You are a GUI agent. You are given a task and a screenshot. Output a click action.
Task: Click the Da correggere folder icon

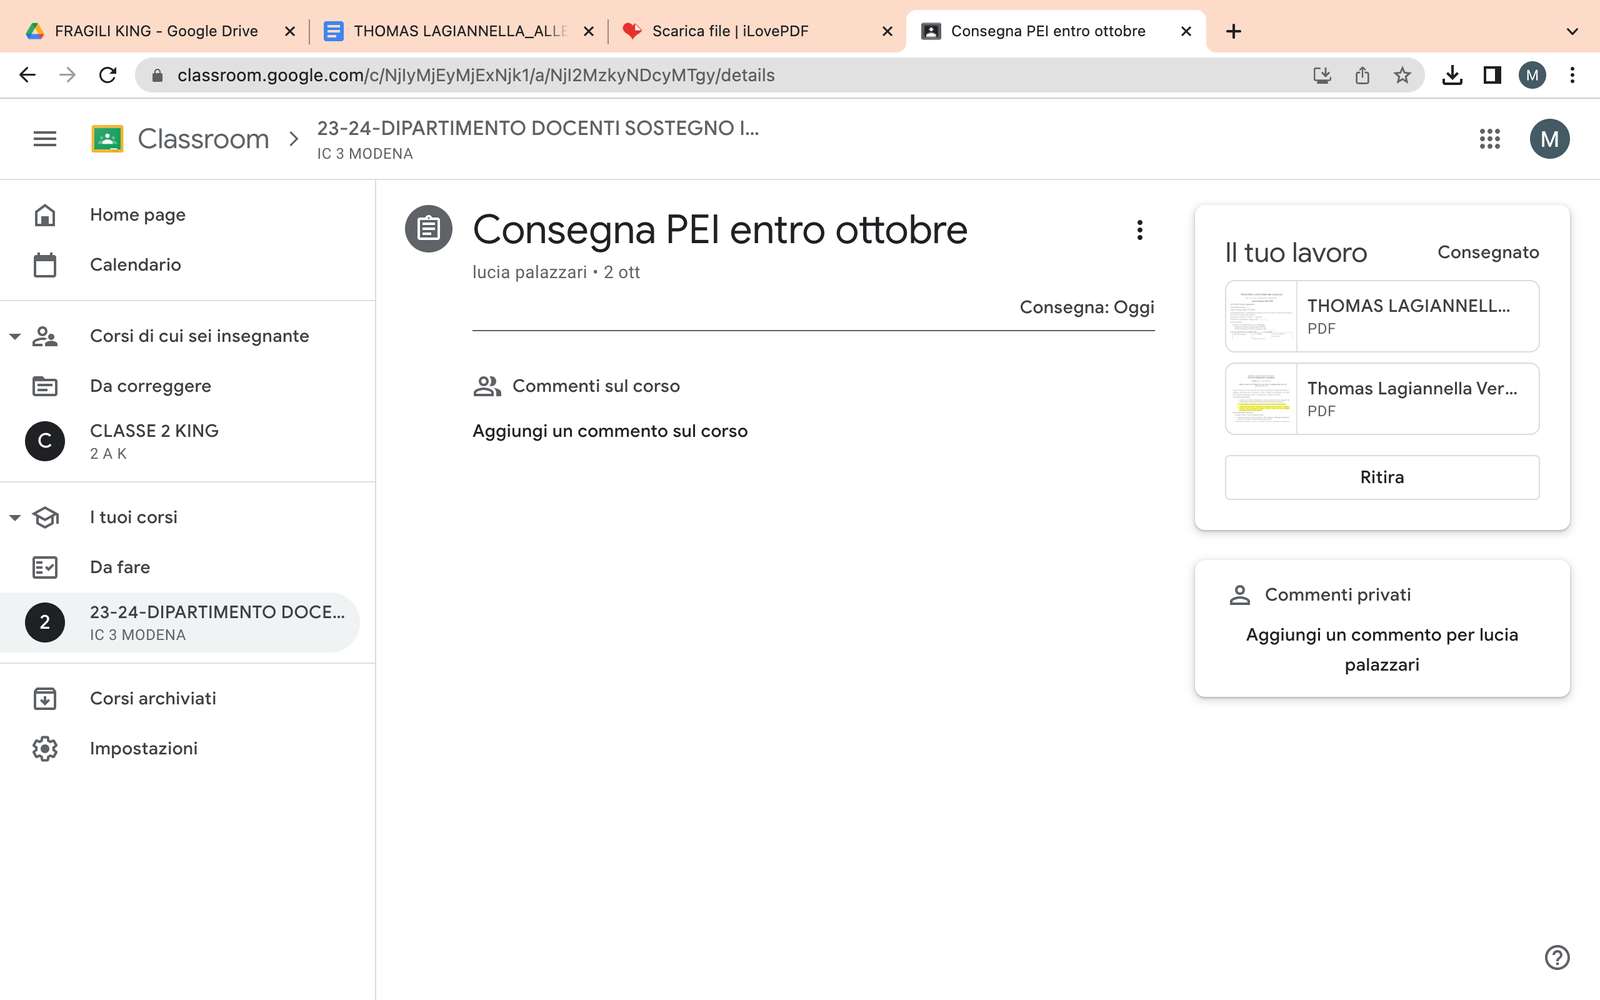45,386
